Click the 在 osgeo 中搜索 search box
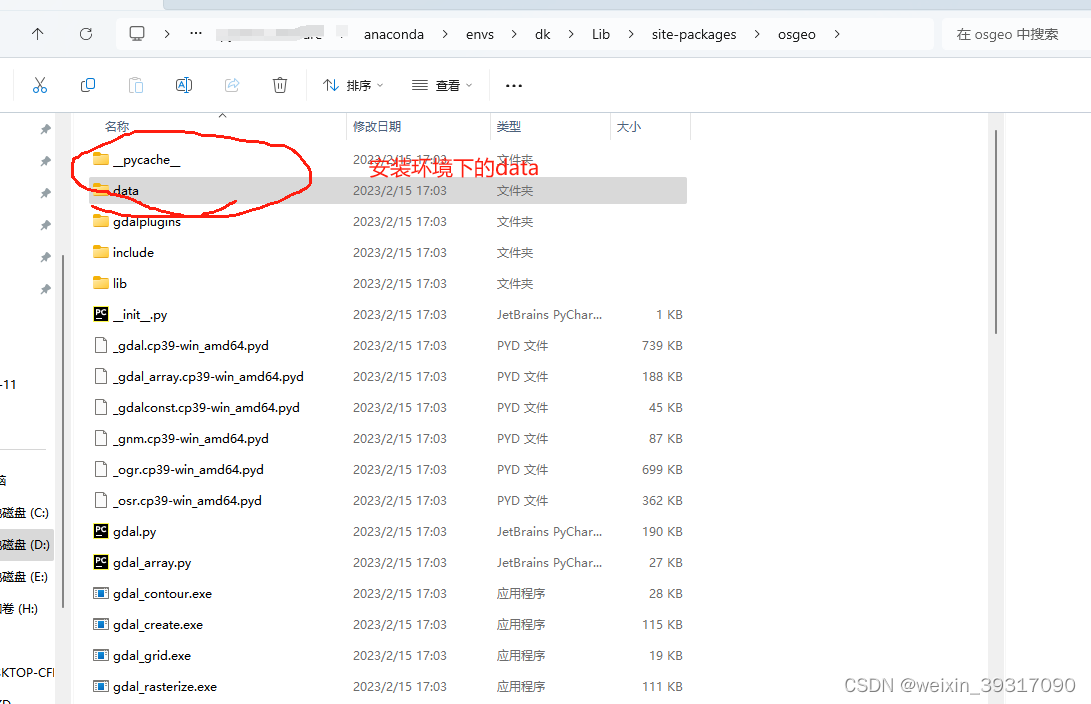 click(1010, 33)
